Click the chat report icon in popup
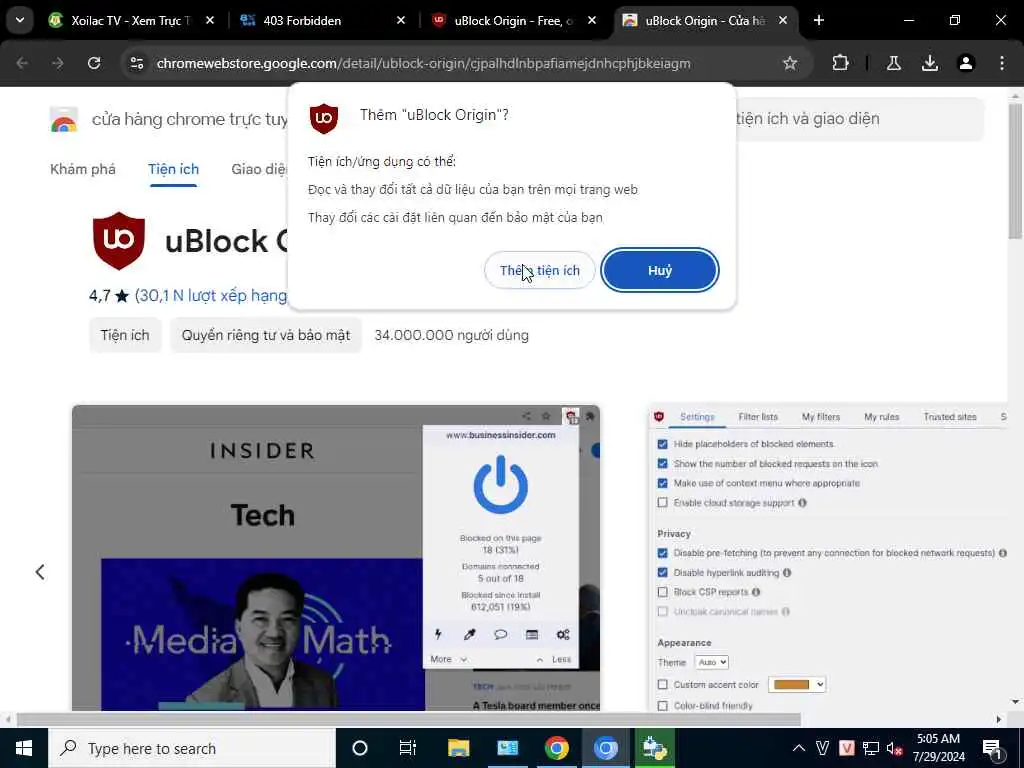 [500, 634]
